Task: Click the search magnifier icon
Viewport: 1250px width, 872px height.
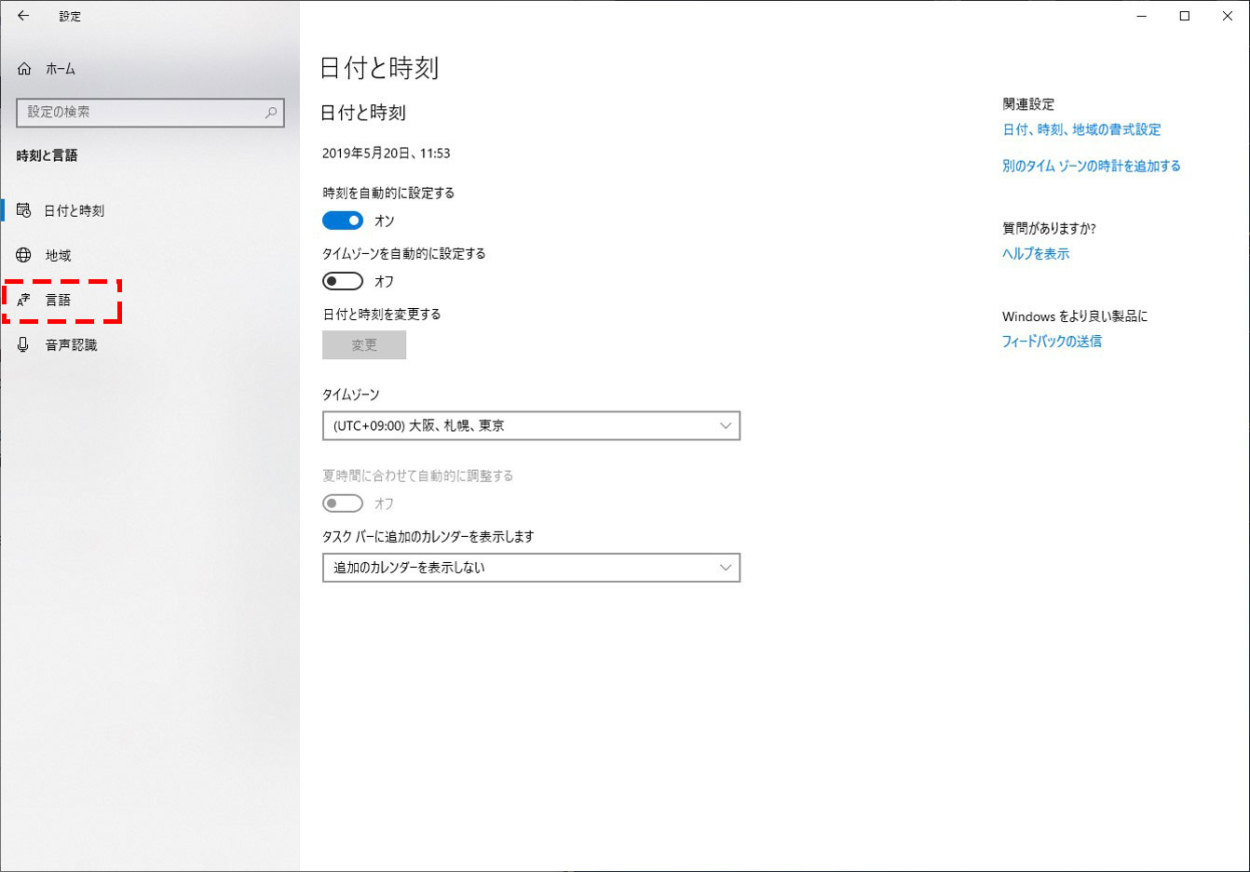Action: (271, 113)
